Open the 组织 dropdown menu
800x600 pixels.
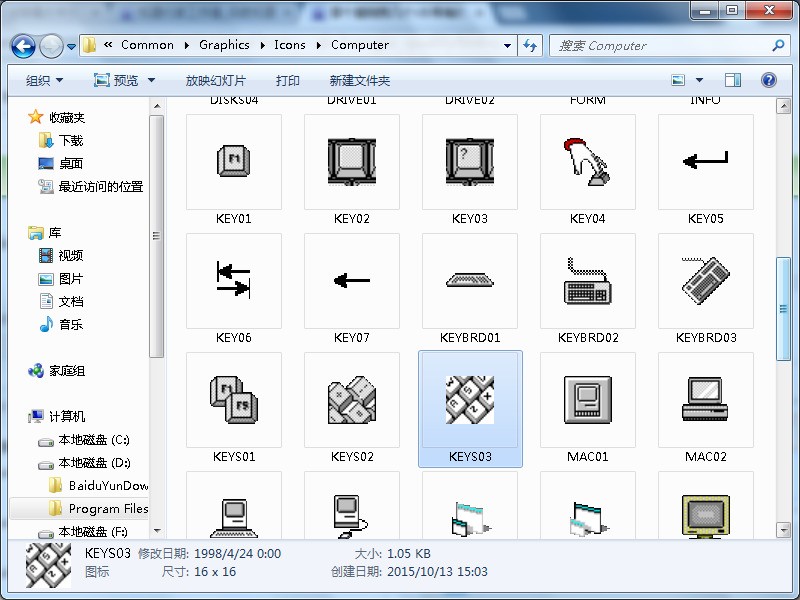44,80
